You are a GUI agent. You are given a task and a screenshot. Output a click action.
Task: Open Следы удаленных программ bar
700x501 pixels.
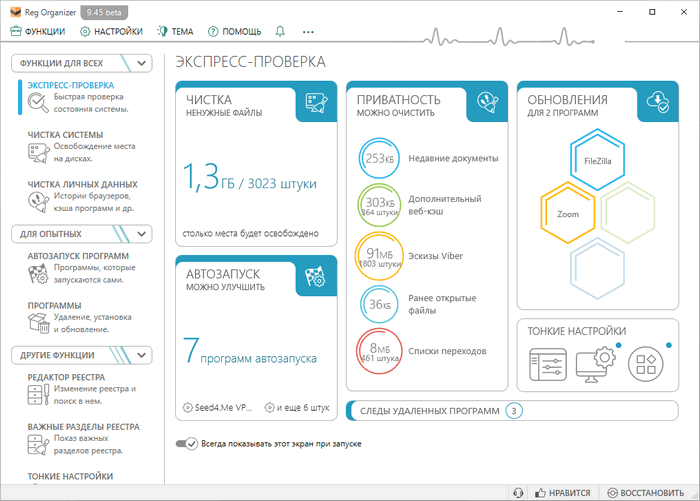pyautogui.click(x=512, y=411)
